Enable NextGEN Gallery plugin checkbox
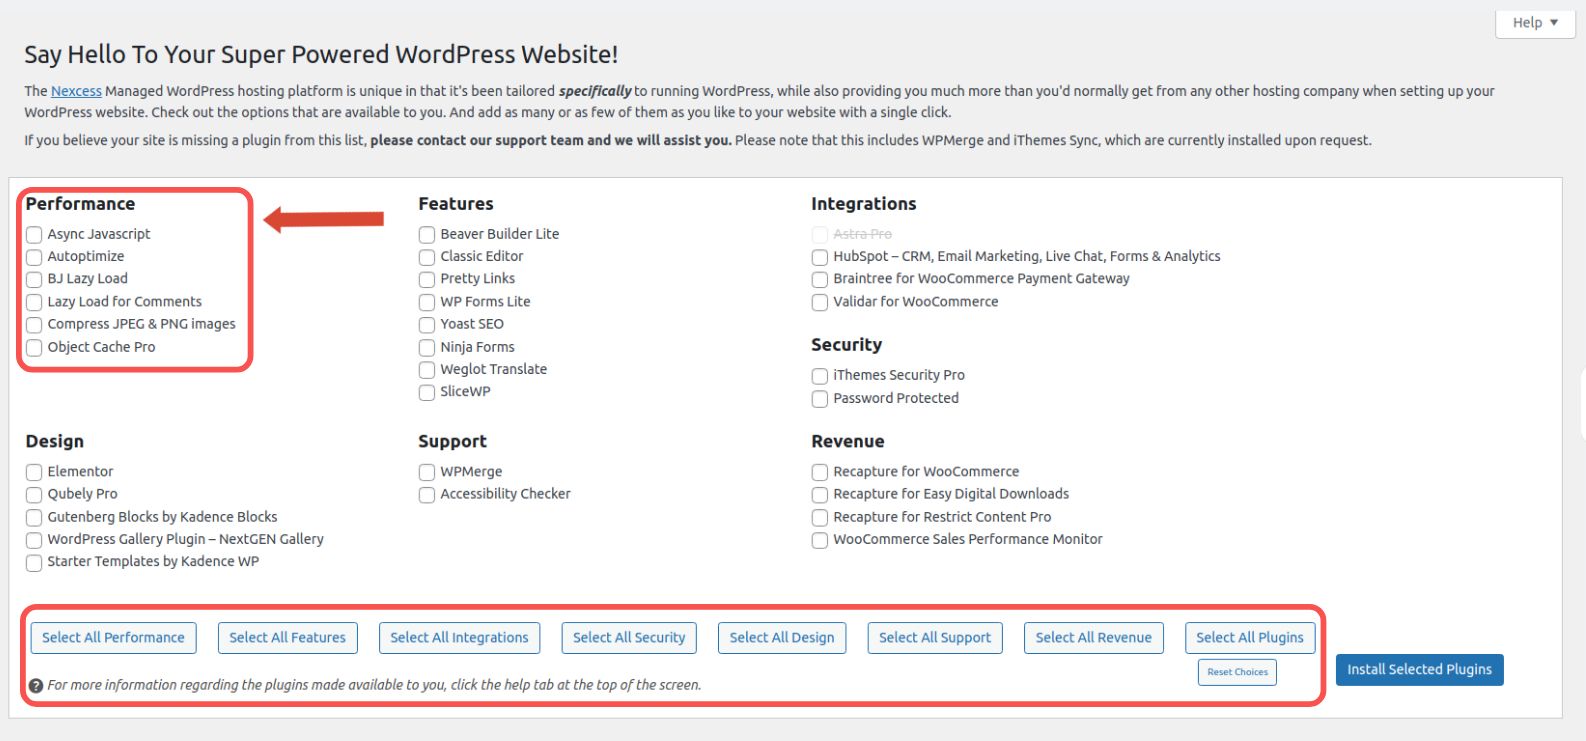This screenshot has height=741, width=1586. 34,540
